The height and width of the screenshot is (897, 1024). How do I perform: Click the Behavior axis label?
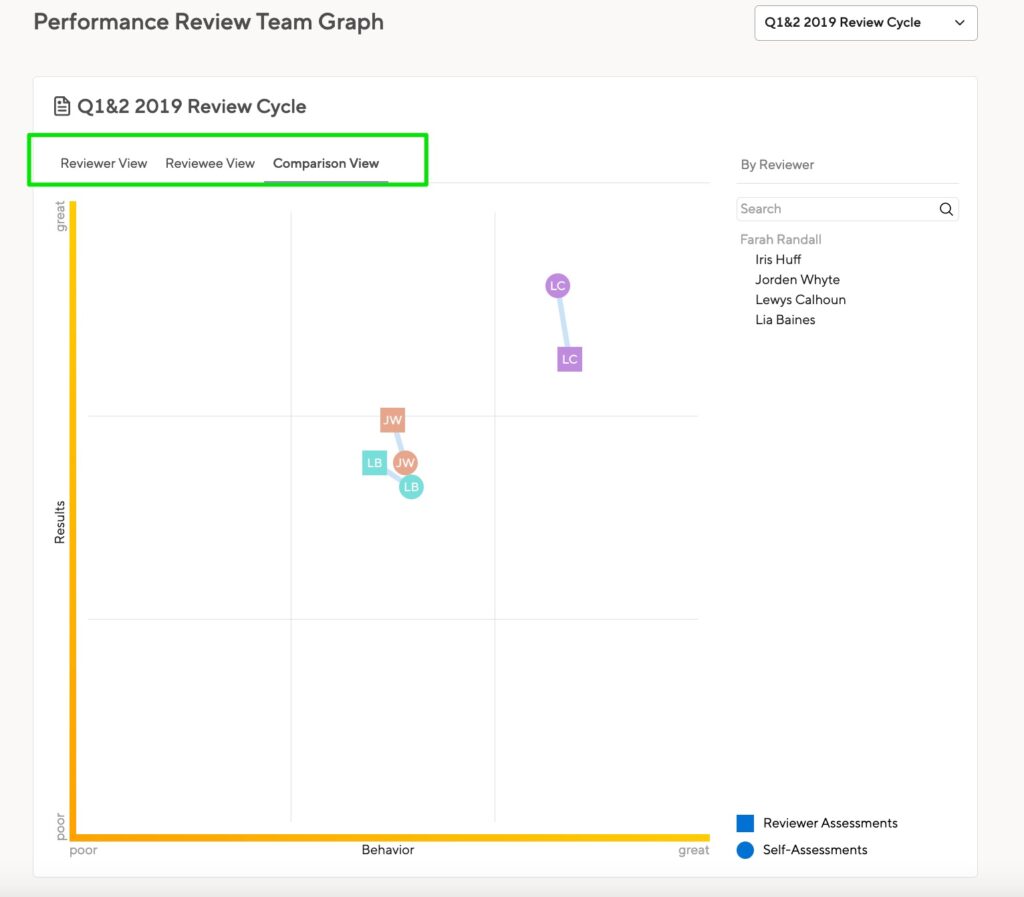388,850
